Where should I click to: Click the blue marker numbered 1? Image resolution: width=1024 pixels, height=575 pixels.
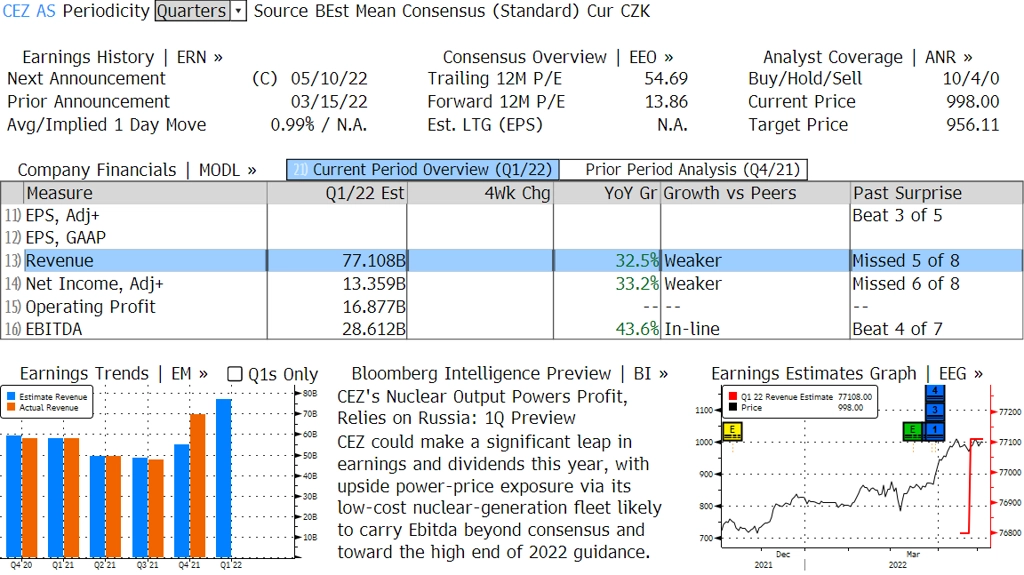pyautogui.click(x=935, y=430)
